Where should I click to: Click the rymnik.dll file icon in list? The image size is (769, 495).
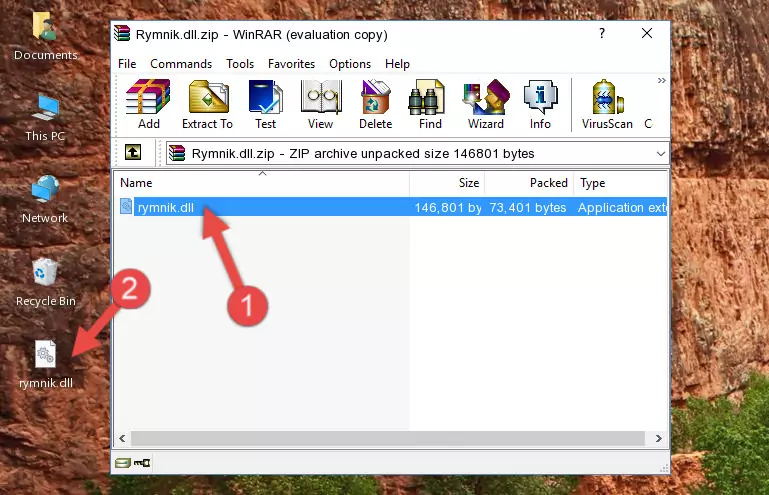(126, 207)
